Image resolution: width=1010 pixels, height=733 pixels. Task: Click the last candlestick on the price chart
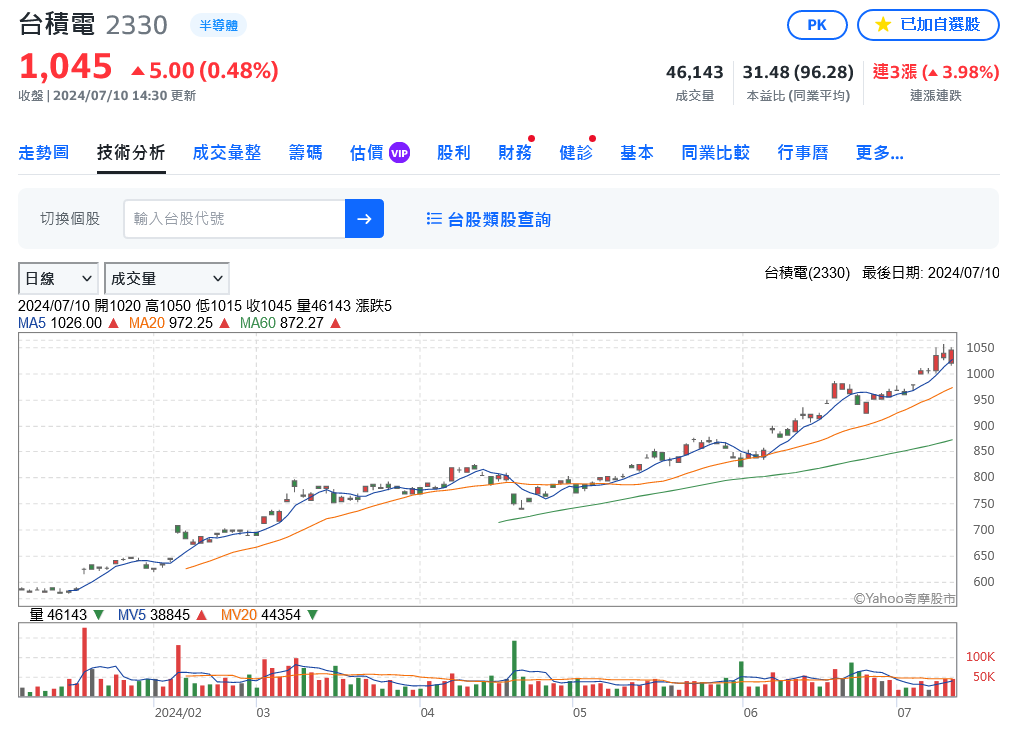tap(951, 356)
